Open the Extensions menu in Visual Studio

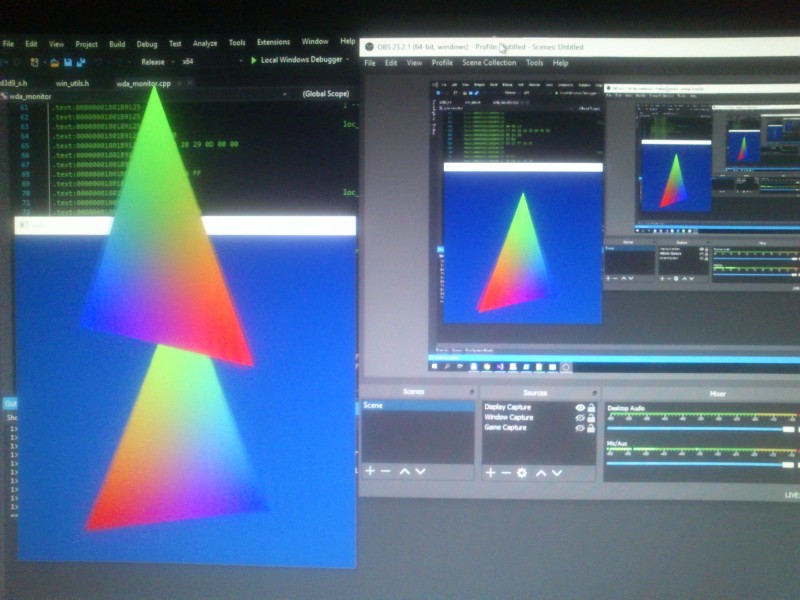273,42
